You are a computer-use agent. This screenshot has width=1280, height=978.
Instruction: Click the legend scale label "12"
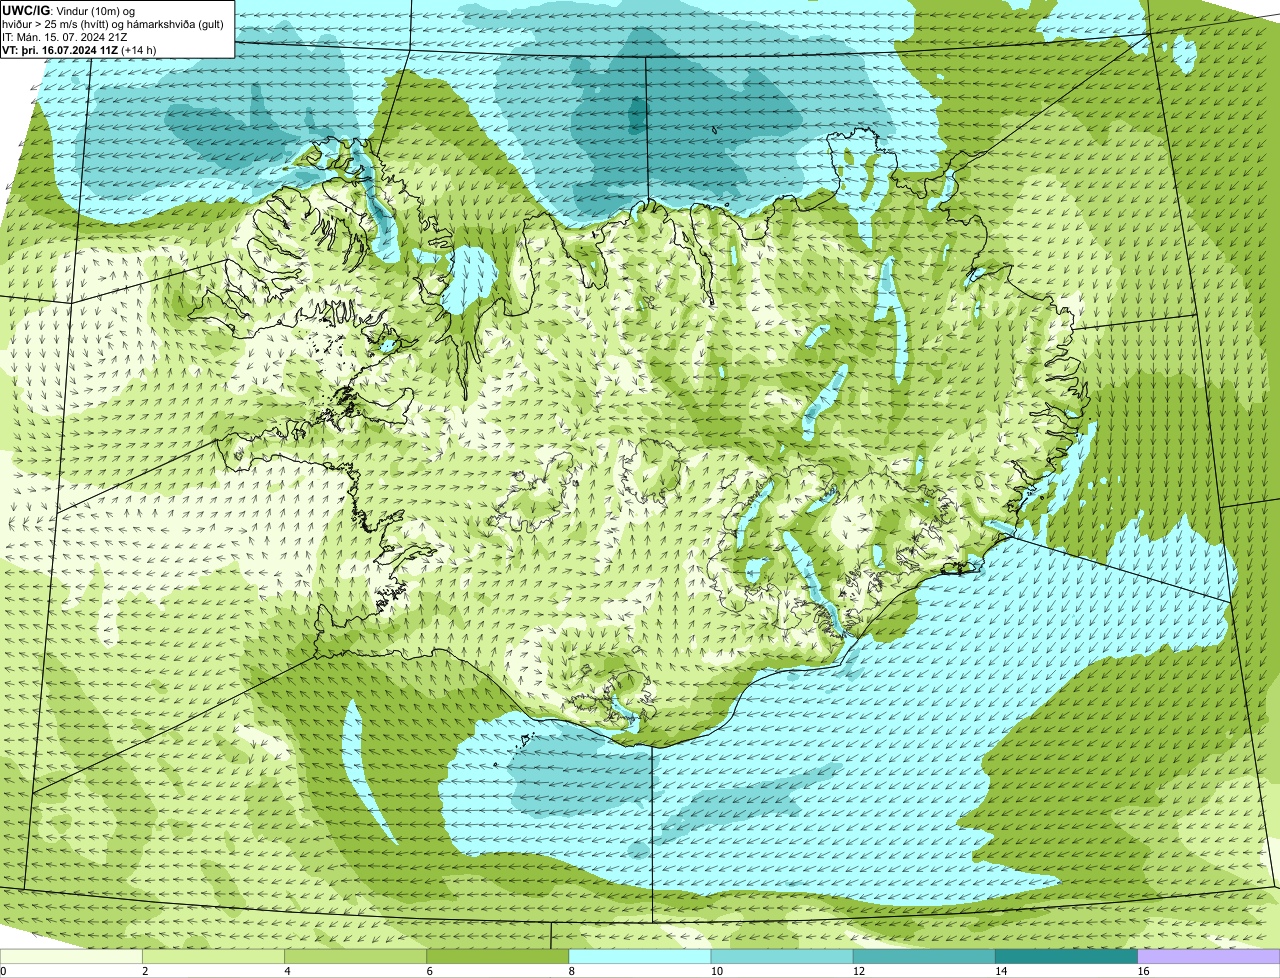point(858,971)
